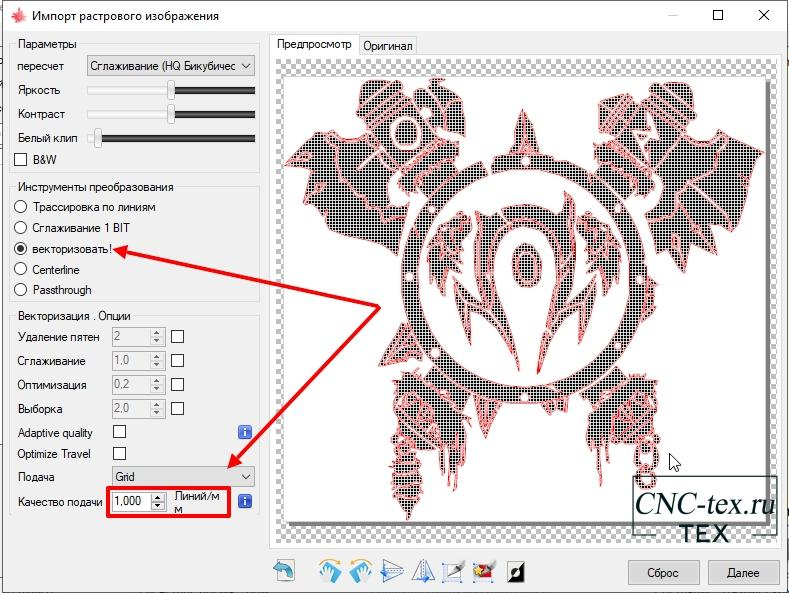
Task: Close the Импорт растрового изображения dialog
Action: [x=764, y=15]
